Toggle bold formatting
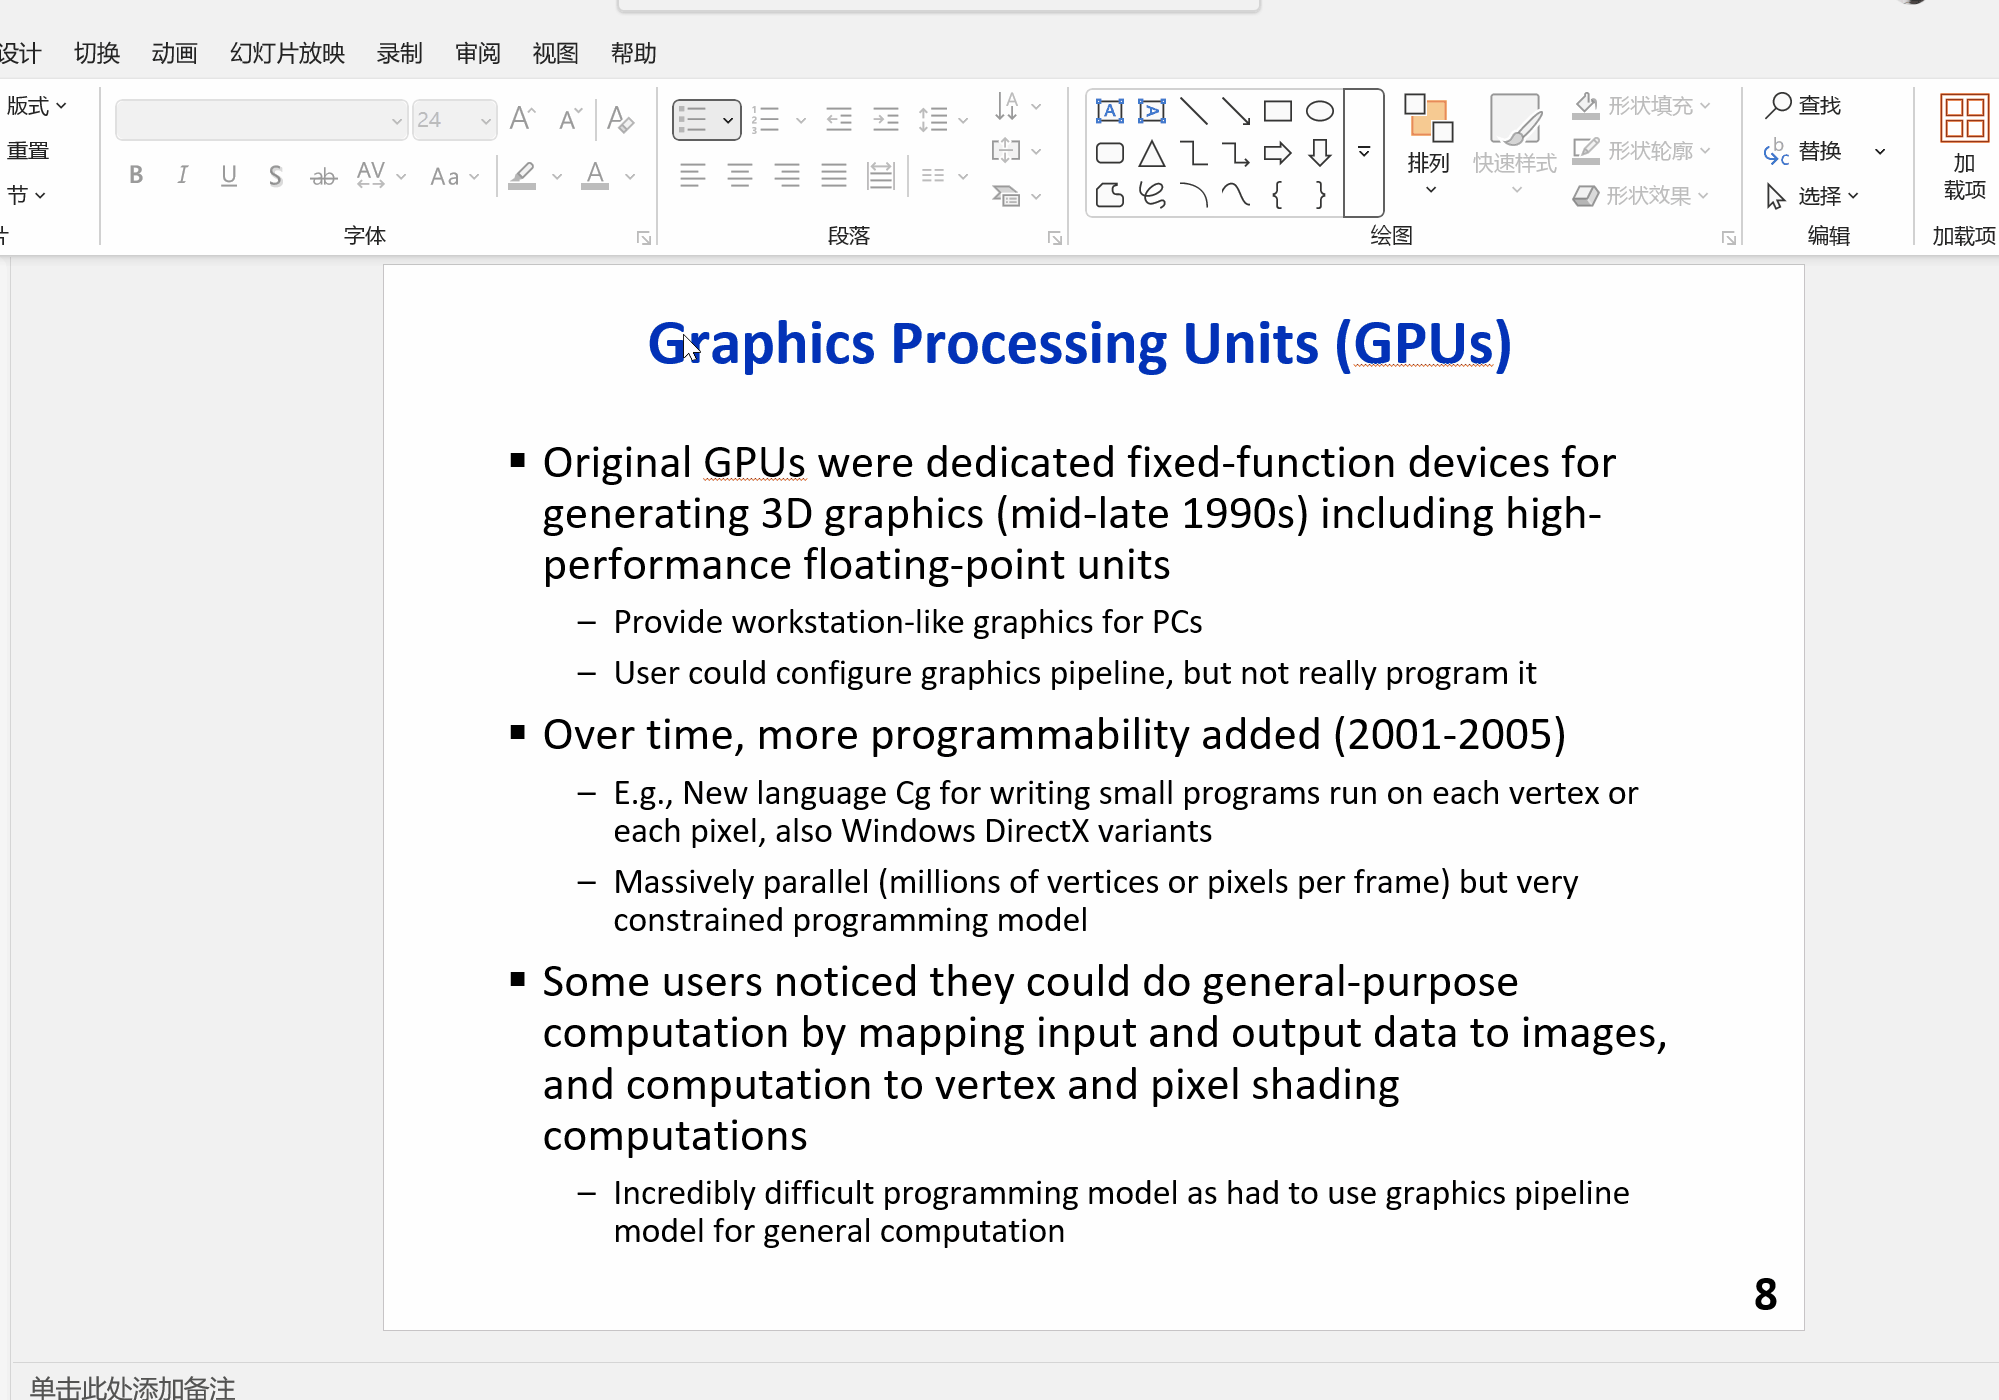 pos(136,176)
